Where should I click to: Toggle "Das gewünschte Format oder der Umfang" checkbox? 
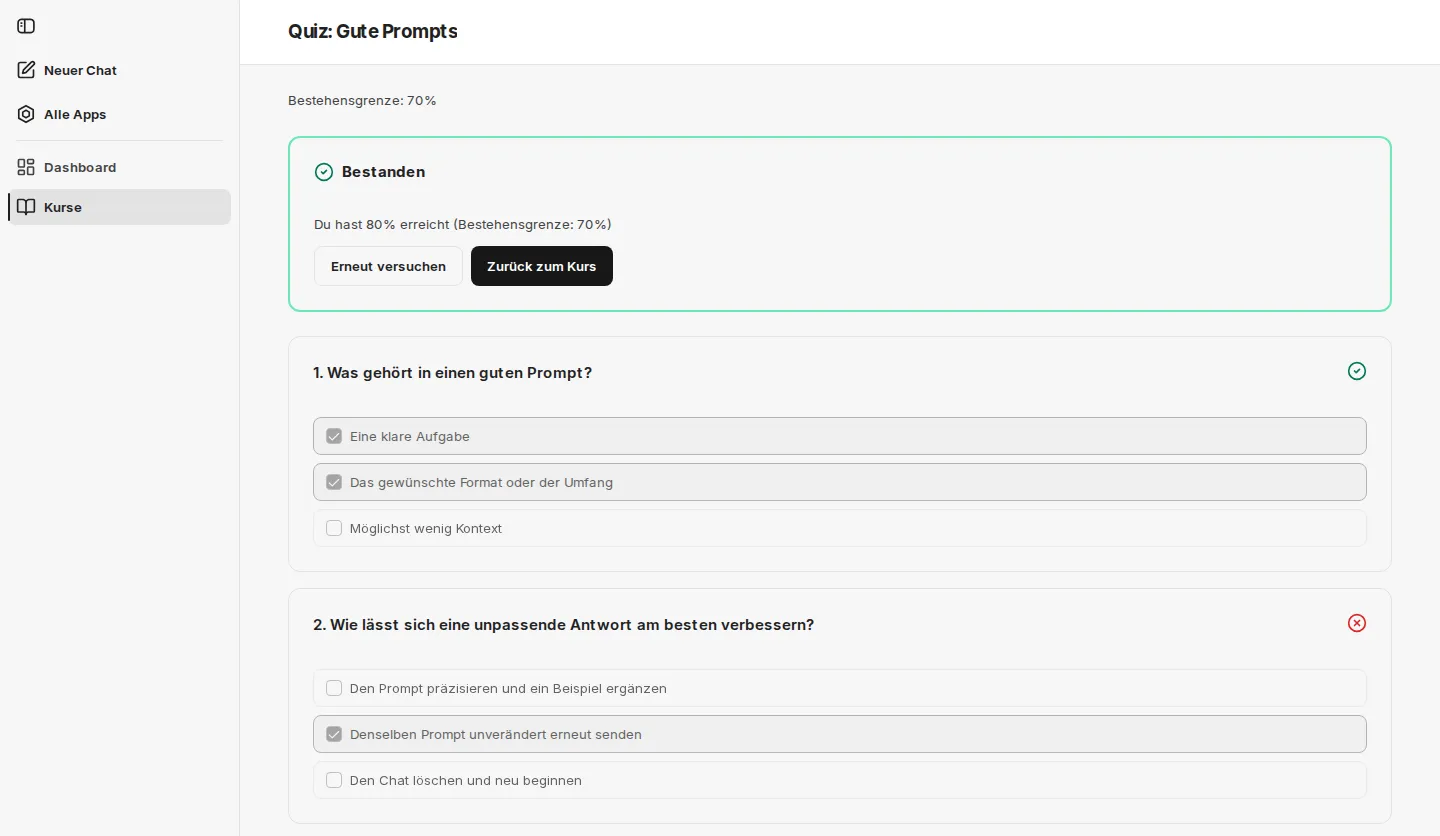point(334,482)
